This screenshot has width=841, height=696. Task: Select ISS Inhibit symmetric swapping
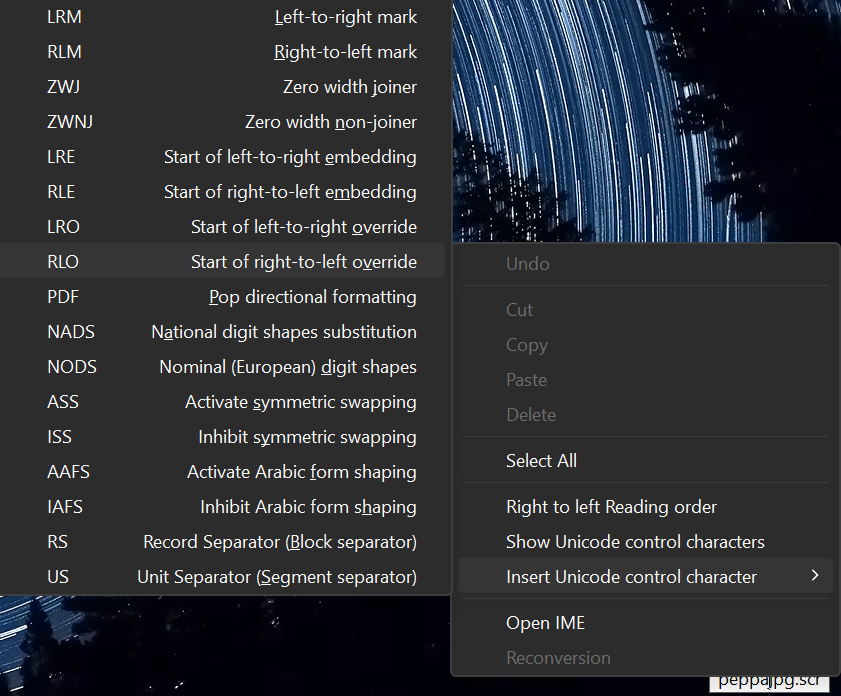pyautogui.click(x=230, y=437)
